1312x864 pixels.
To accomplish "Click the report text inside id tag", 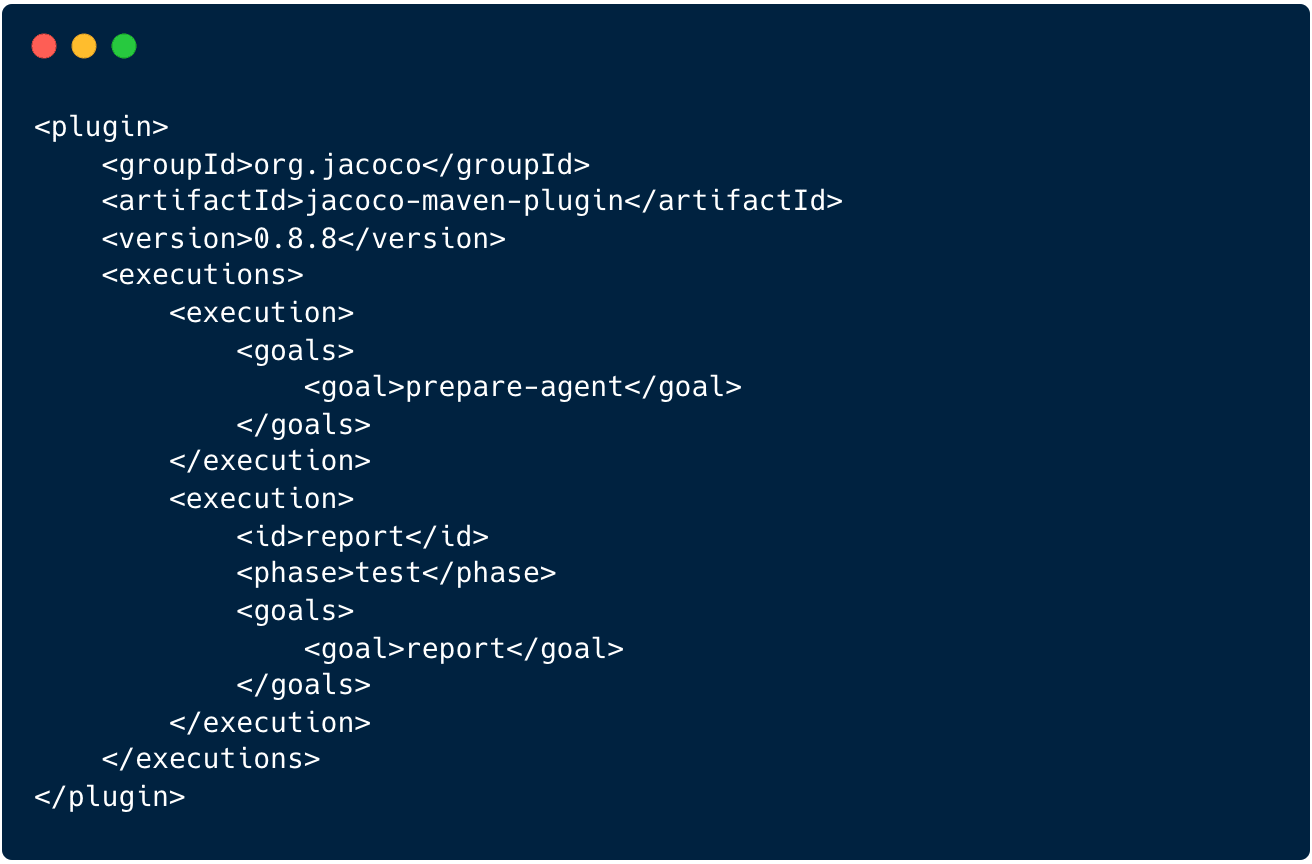I will click(354, 536).
